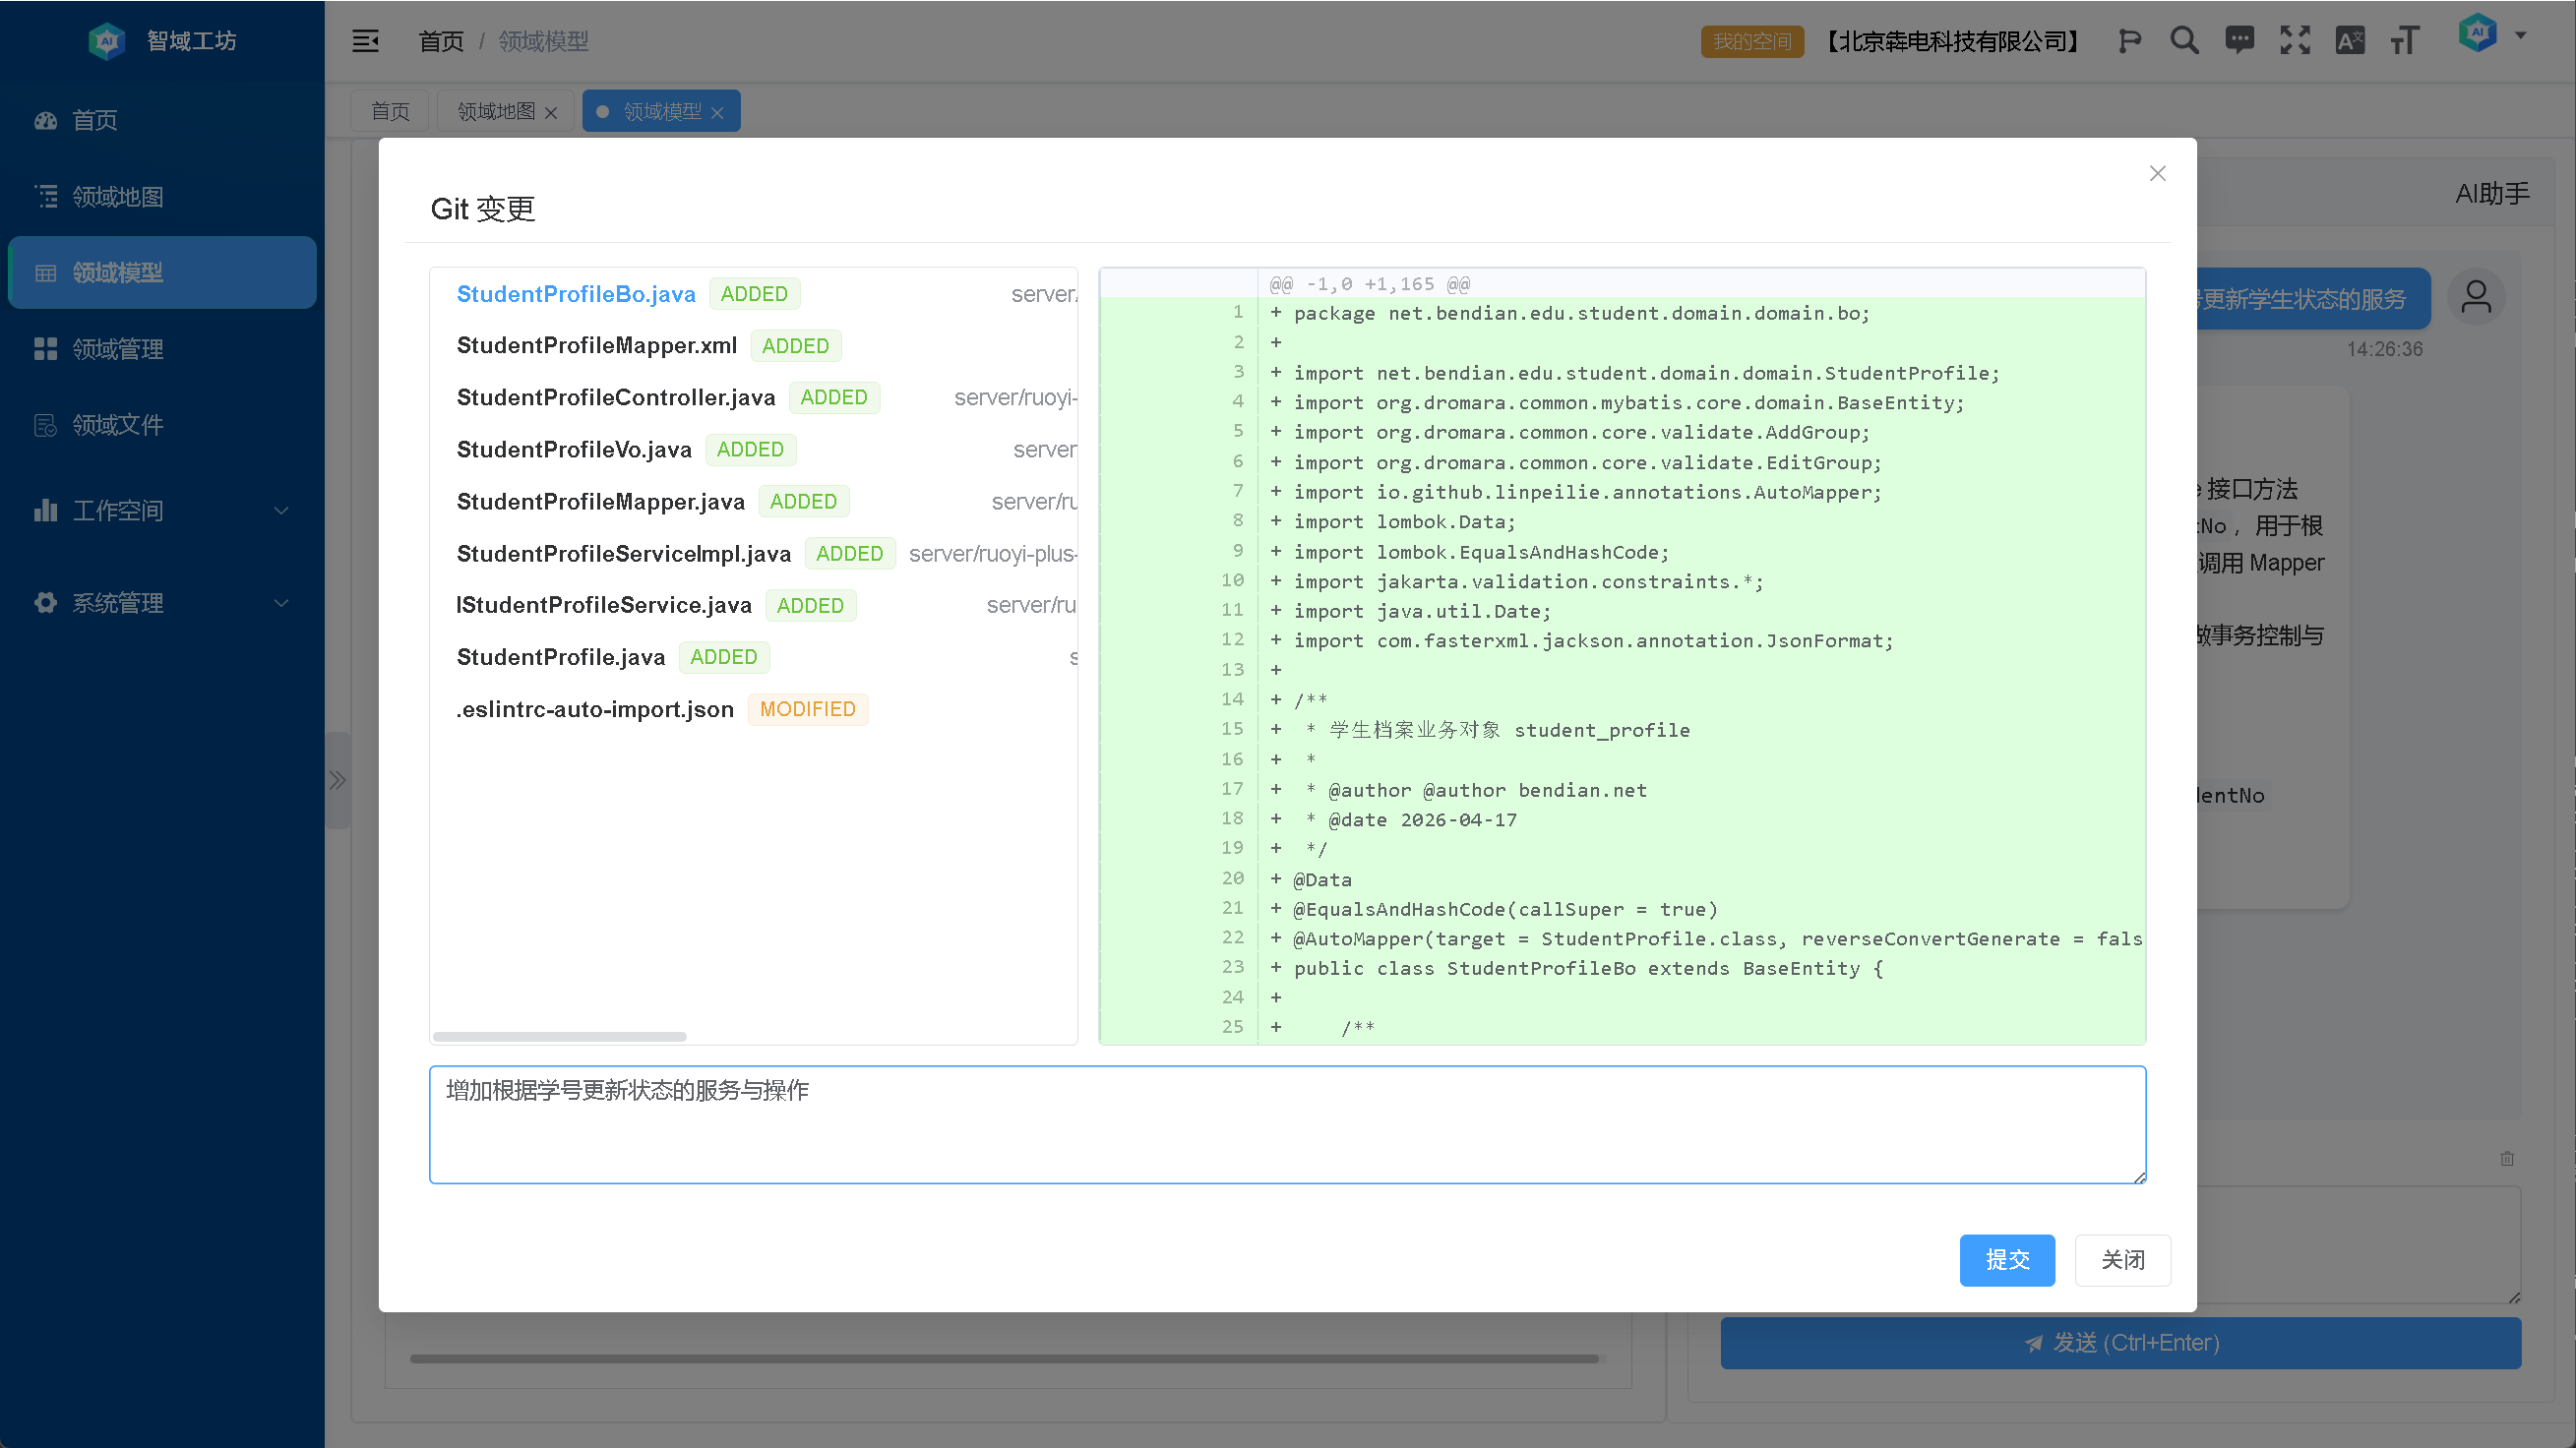Image resolution: width=2576 pixels, height=1448 pixels.
Task: Select StudentProfileMapper.xml in file list
Action: [x=596, y=346]
